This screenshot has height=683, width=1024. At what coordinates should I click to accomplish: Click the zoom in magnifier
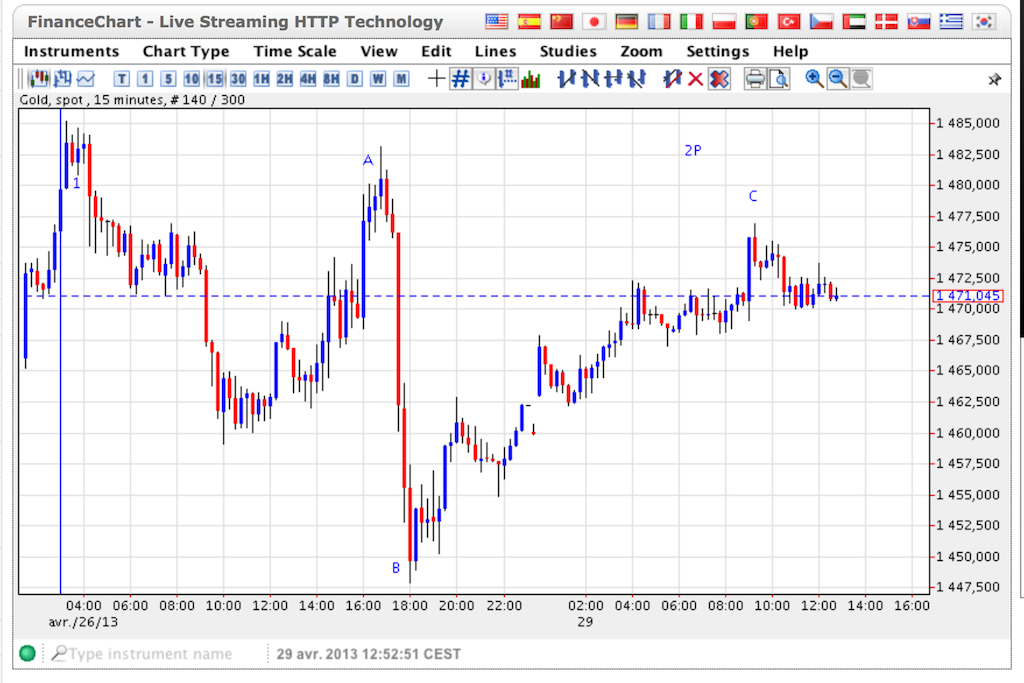pos(815,79)
